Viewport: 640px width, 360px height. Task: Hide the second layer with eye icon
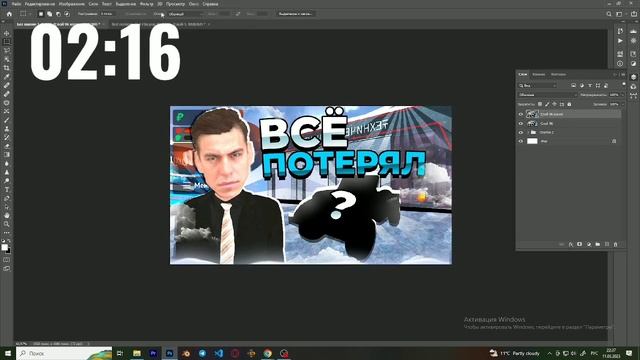tap(520, 123)
